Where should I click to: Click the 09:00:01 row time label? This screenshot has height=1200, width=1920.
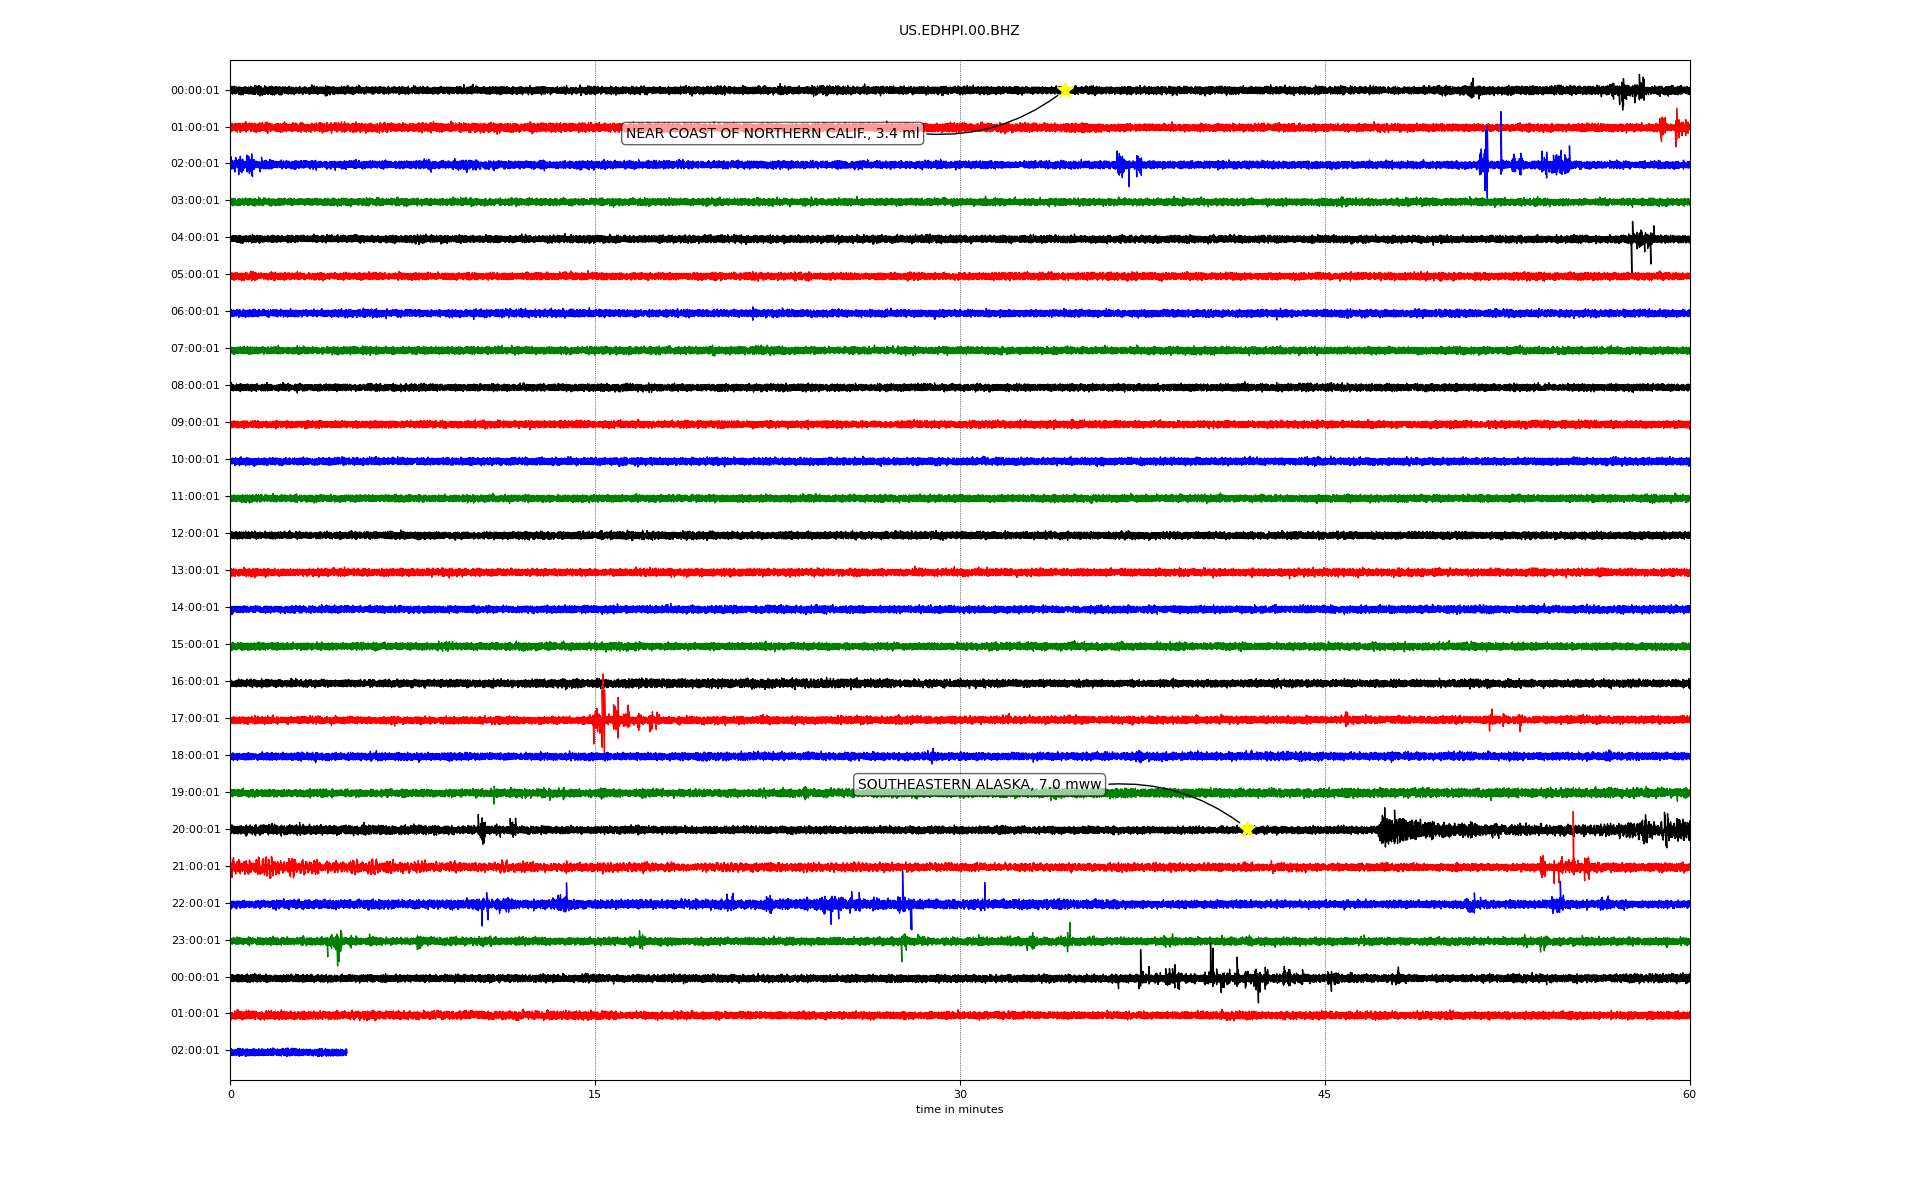click(x=195, y=423)
